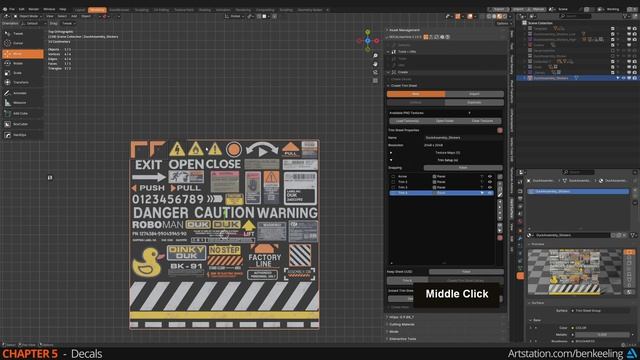Switch to the active Modeling workspace tab

(x=97, y=10)
